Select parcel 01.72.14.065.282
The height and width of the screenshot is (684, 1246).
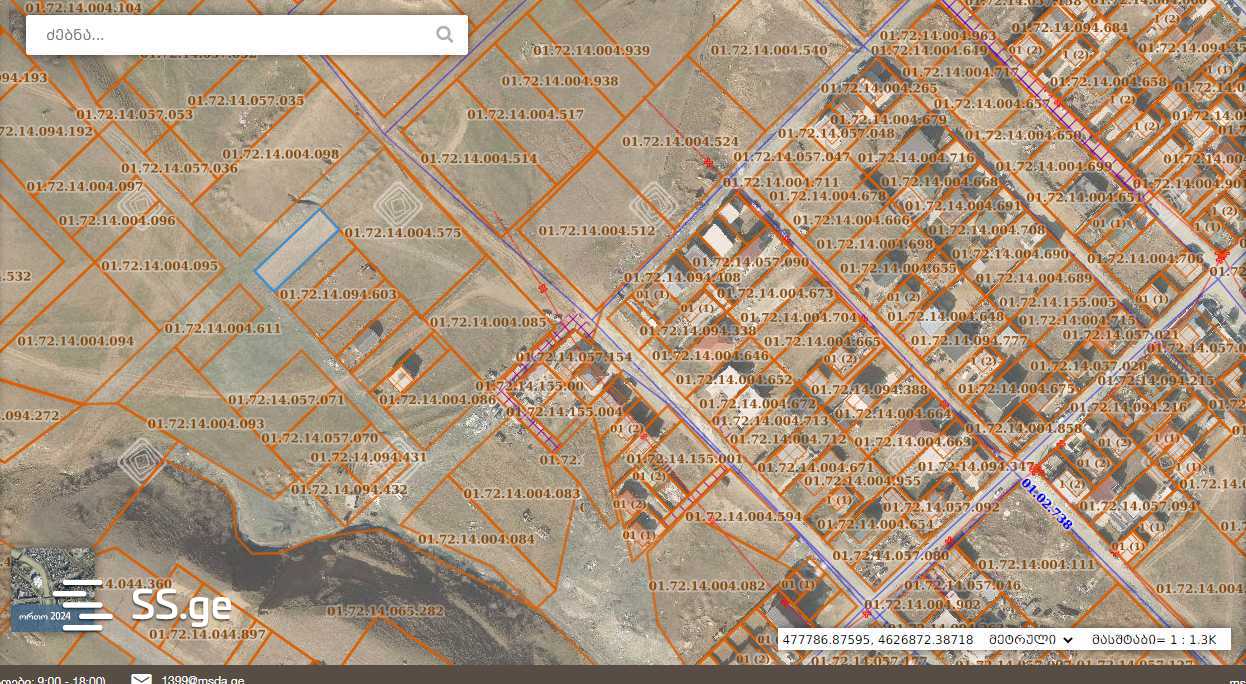[x=384, y=610]
